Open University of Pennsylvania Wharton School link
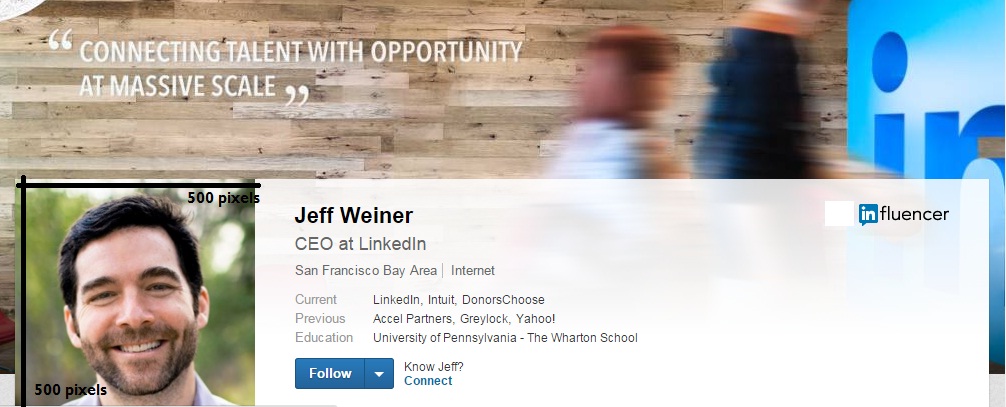The image size is (1006, 407). [x=505, y=338]
